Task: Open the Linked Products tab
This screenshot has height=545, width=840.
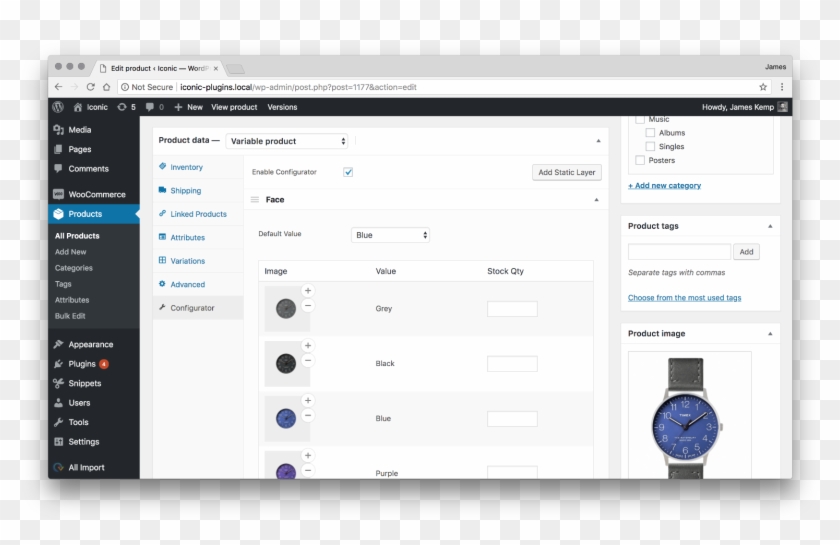Action: tap(198, 214)
